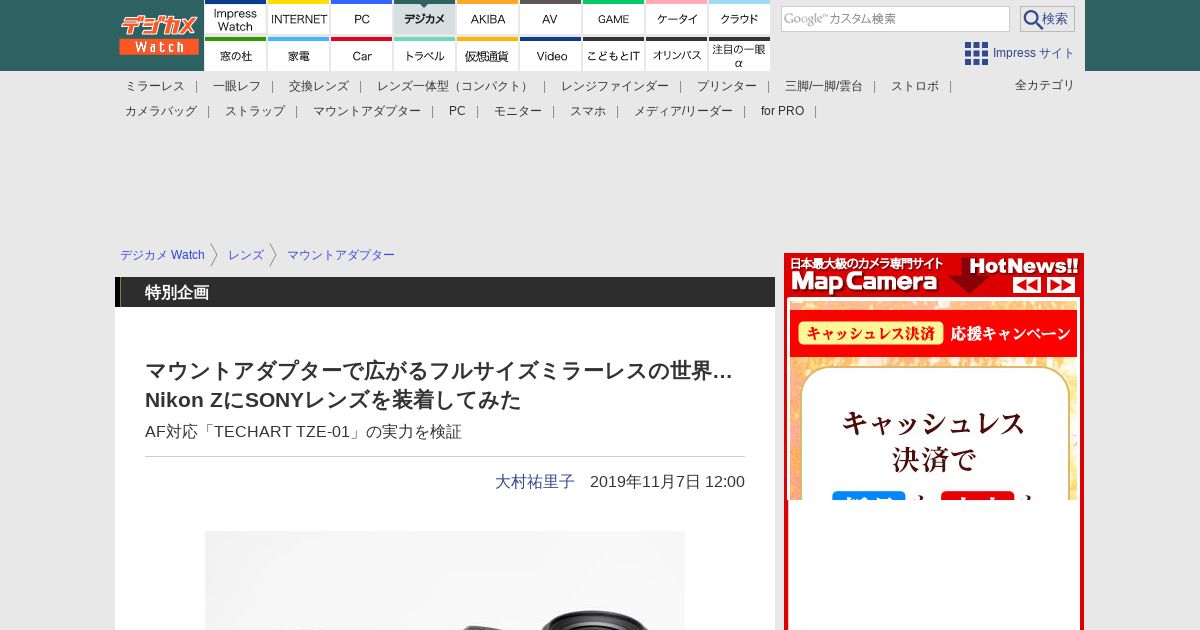Go to デジカメ Watch breadcrumb
This screenshot has width=1200, height=630.
pos(162,255)
